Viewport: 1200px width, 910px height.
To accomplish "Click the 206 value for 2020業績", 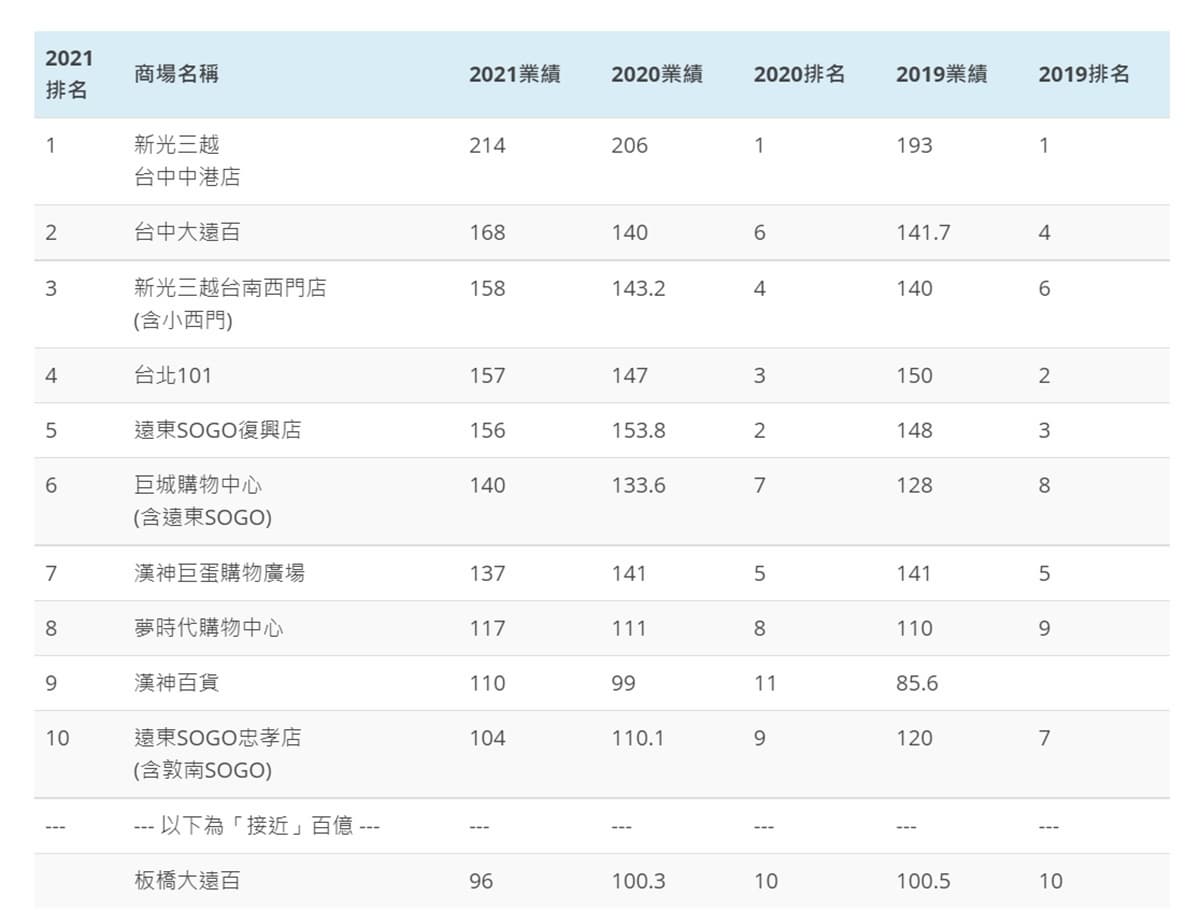I will point(630,145).
